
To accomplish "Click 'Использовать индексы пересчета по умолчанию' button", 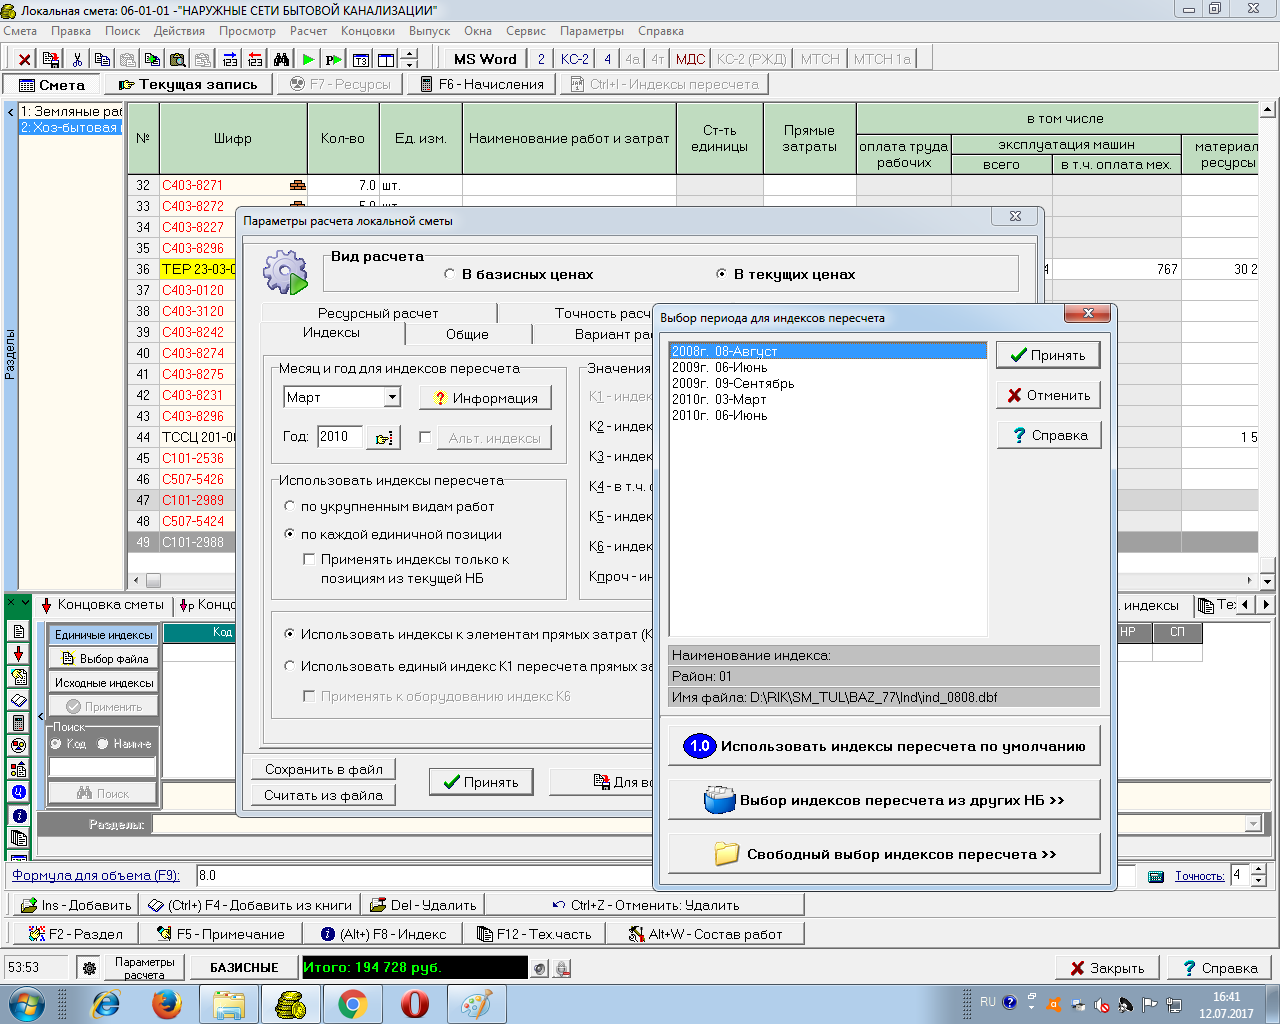I will point(884,746).
